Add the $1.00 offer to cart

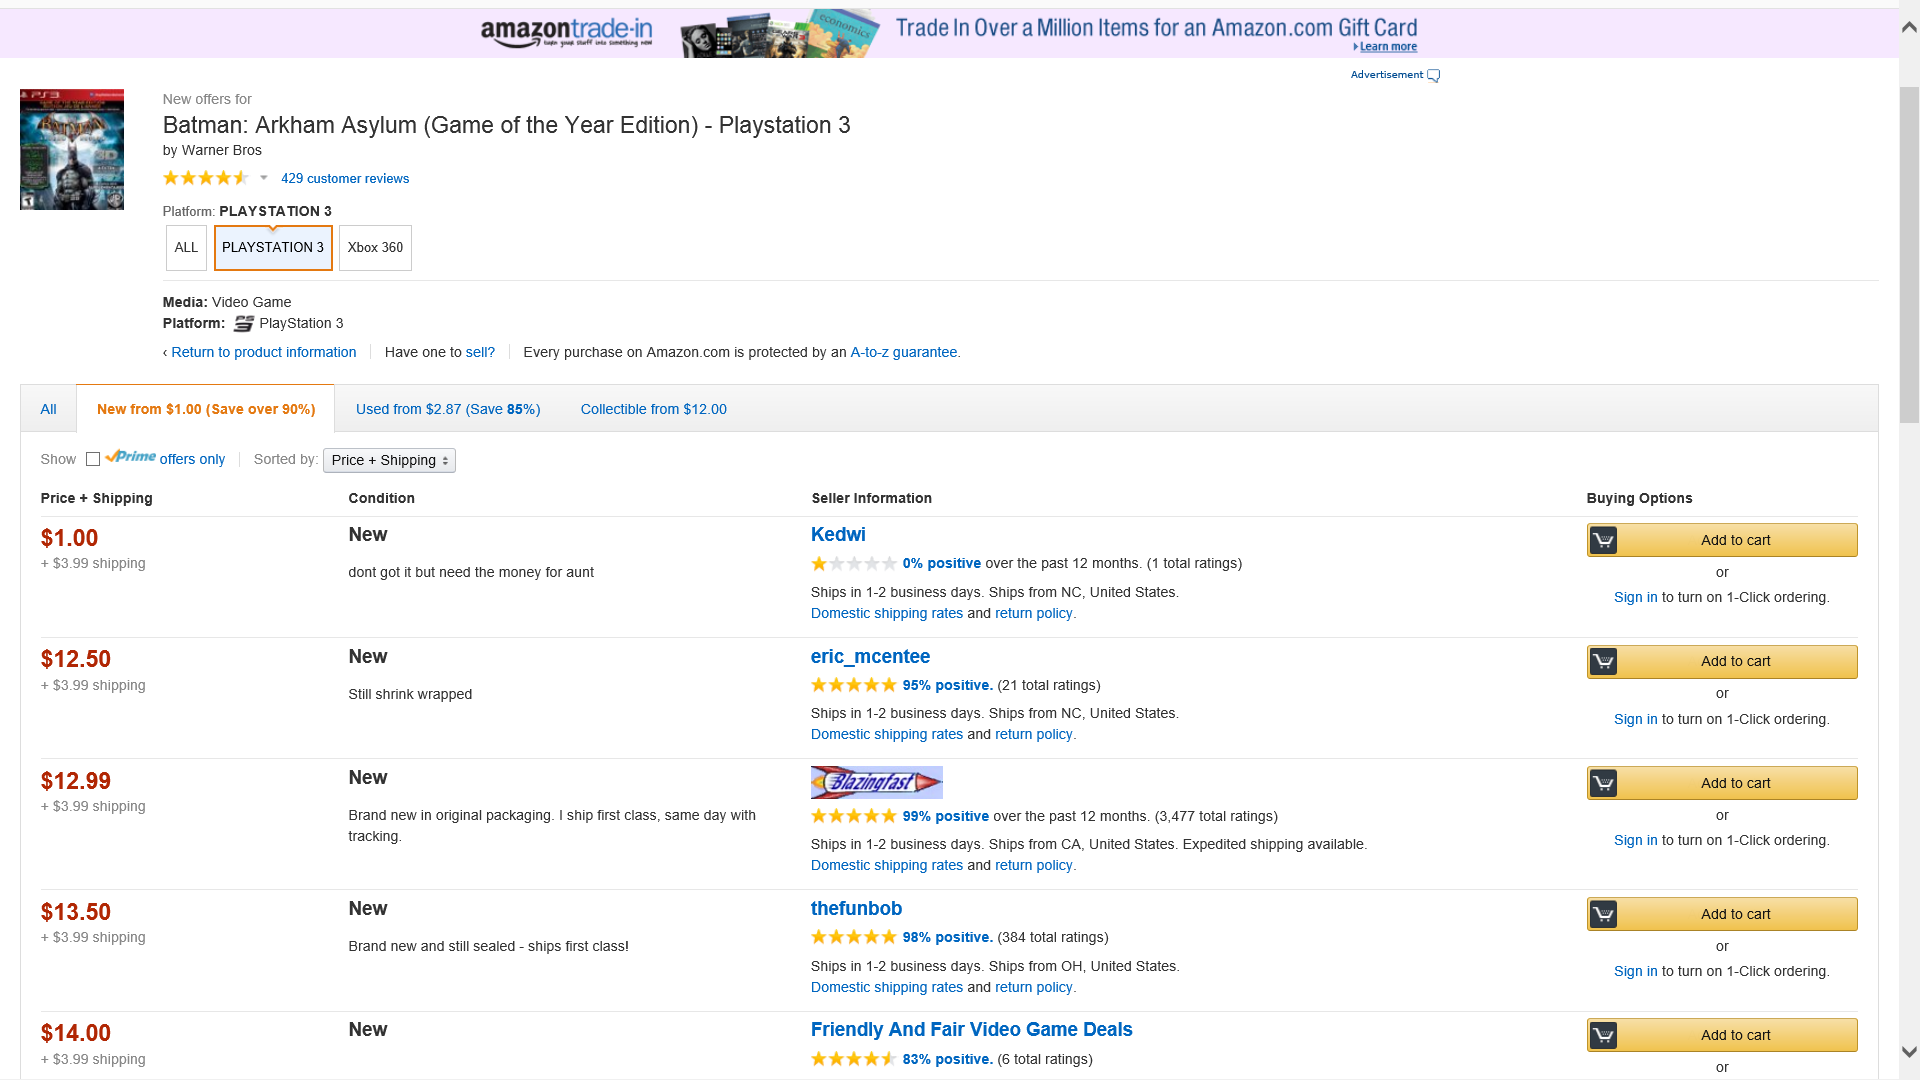(x=1722, y=540)
